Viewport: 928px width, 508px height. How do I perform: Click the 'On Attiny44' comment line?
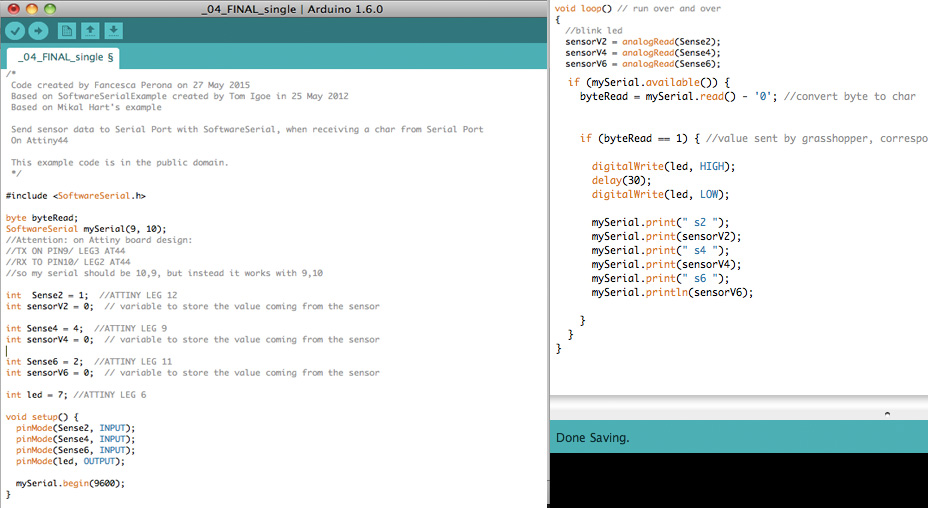[x=39, y=140]
